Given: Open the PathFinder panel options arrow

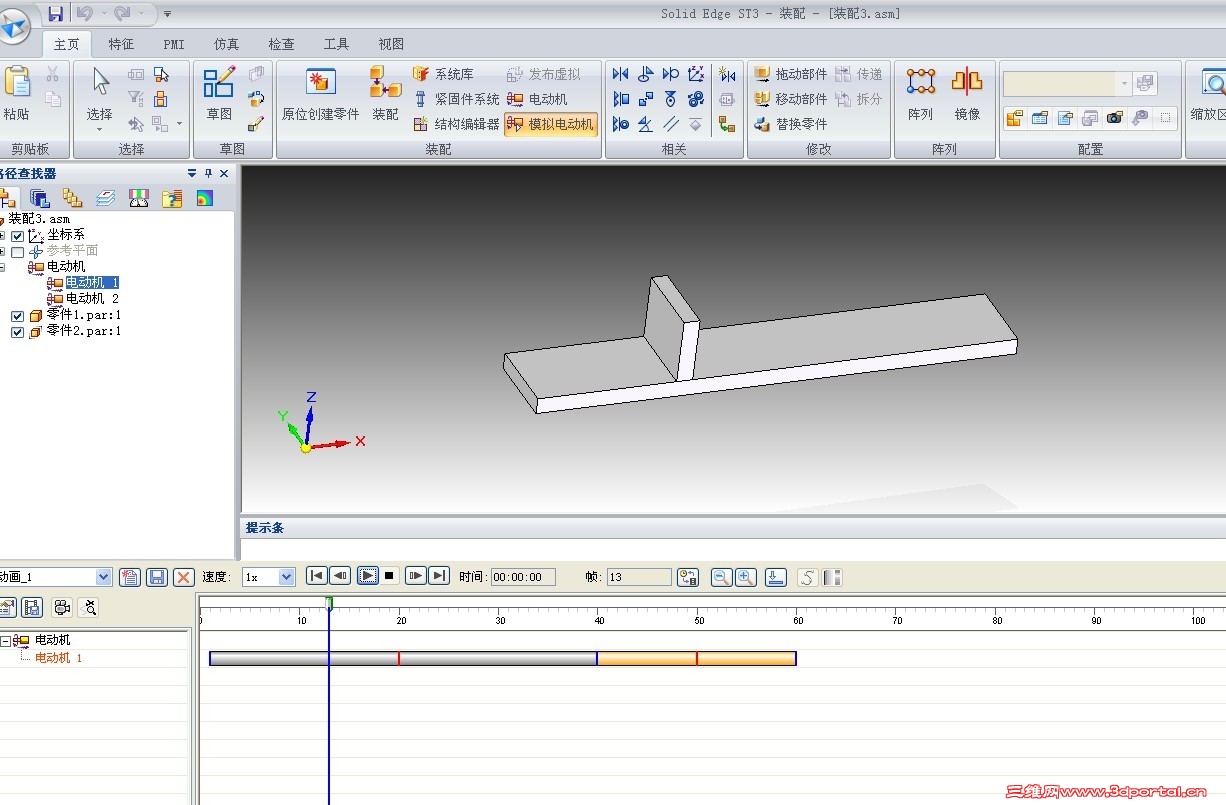Looking at the screenshot, I should click(x=192, y=173).
